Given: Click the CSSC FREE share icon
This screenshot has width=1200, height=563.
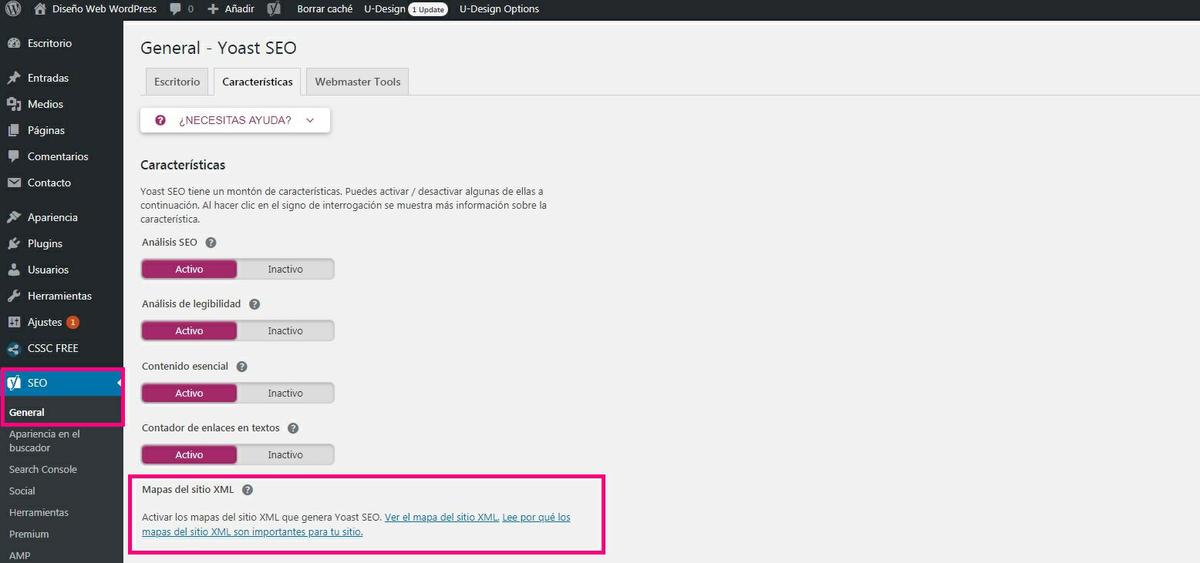Looking at the screenshot, I should [14, 349].
